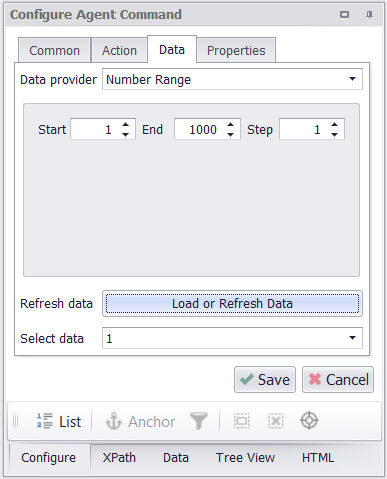Click the Anchor icon
Viewport: 387px width, 479px height.
114,421
